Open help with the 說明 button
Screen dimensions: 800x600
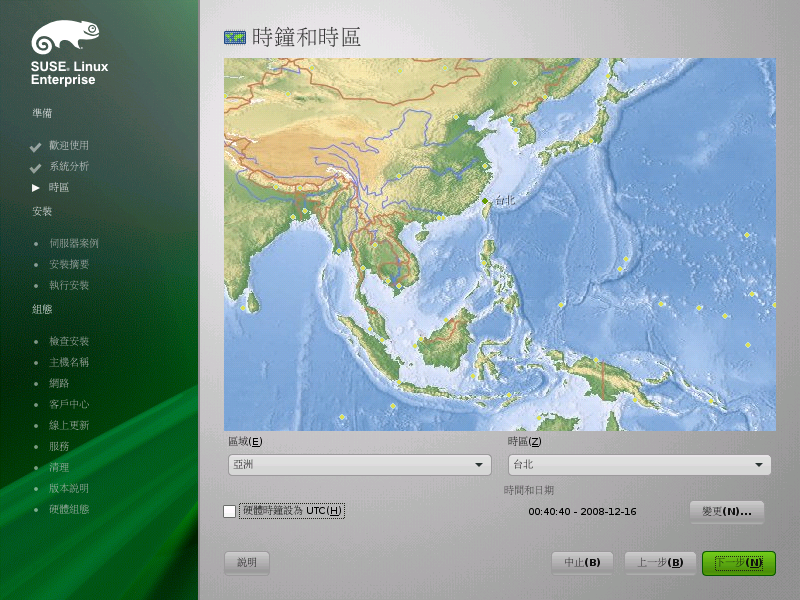[x=247, y=563]
